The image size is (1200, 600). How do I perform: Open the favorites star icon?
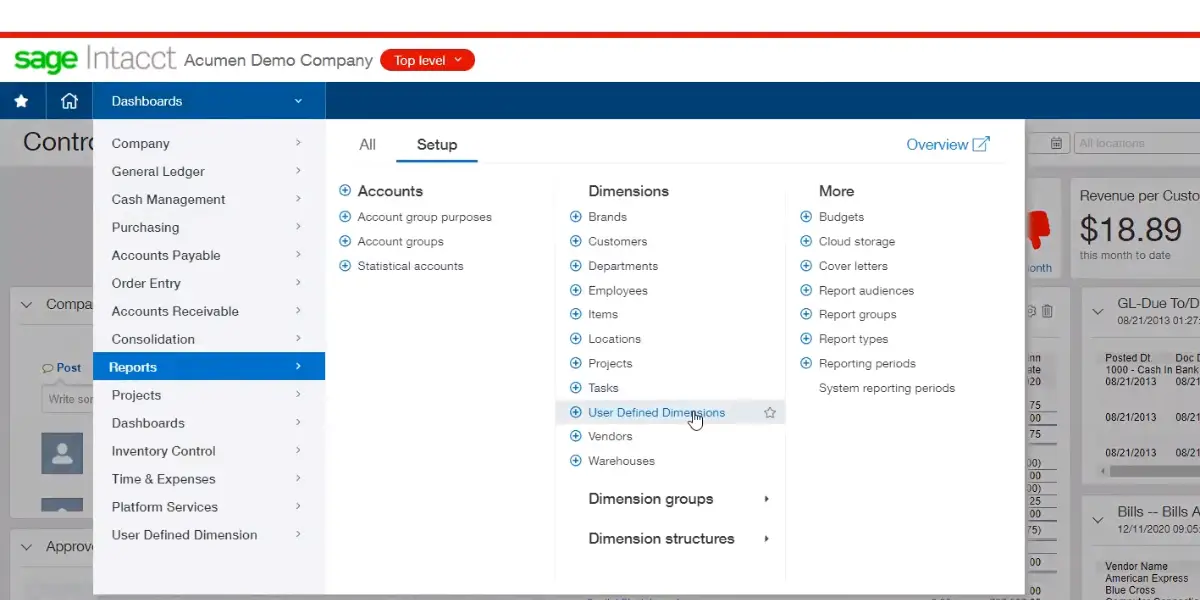tap(21, 101)
